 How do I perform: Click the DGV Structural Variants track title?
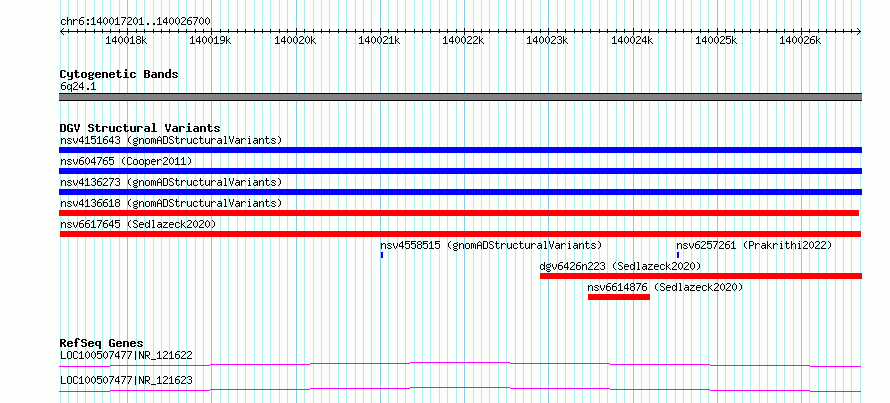pos(140,128)
